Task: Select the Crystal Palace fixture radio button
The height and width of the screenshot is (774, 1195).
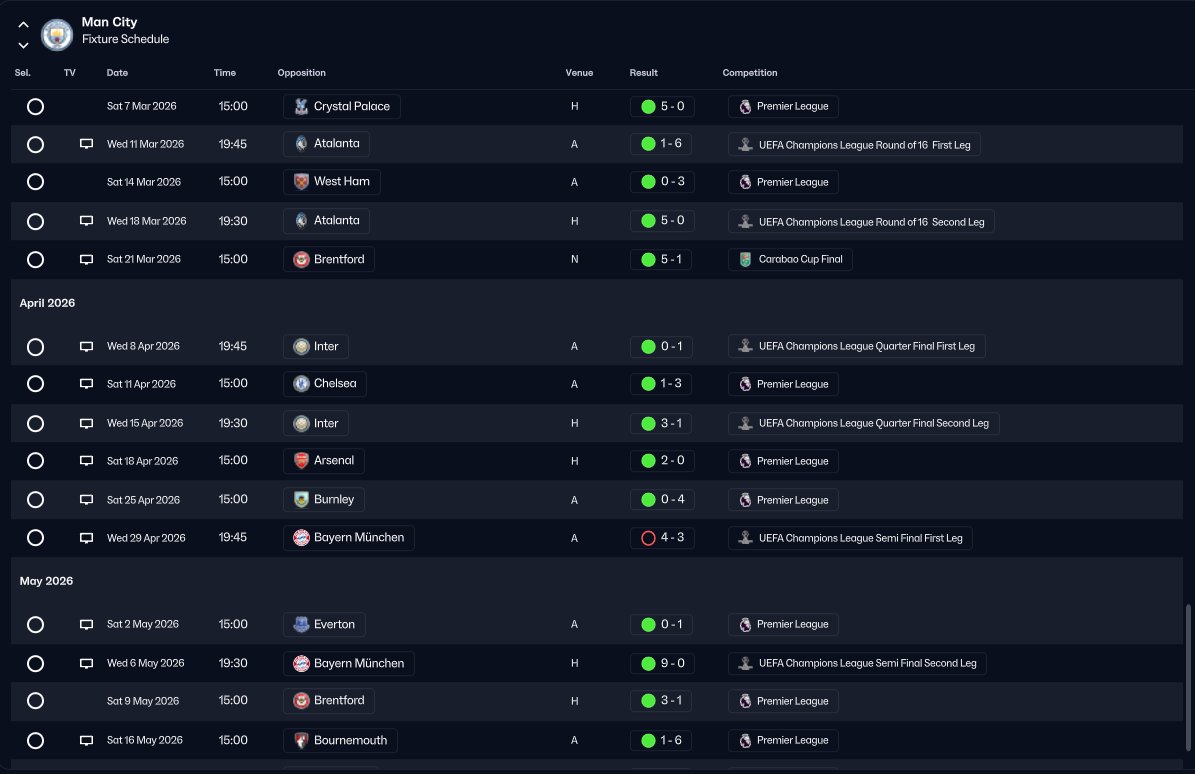Action: pyautogui.click(x=35, y=106)
